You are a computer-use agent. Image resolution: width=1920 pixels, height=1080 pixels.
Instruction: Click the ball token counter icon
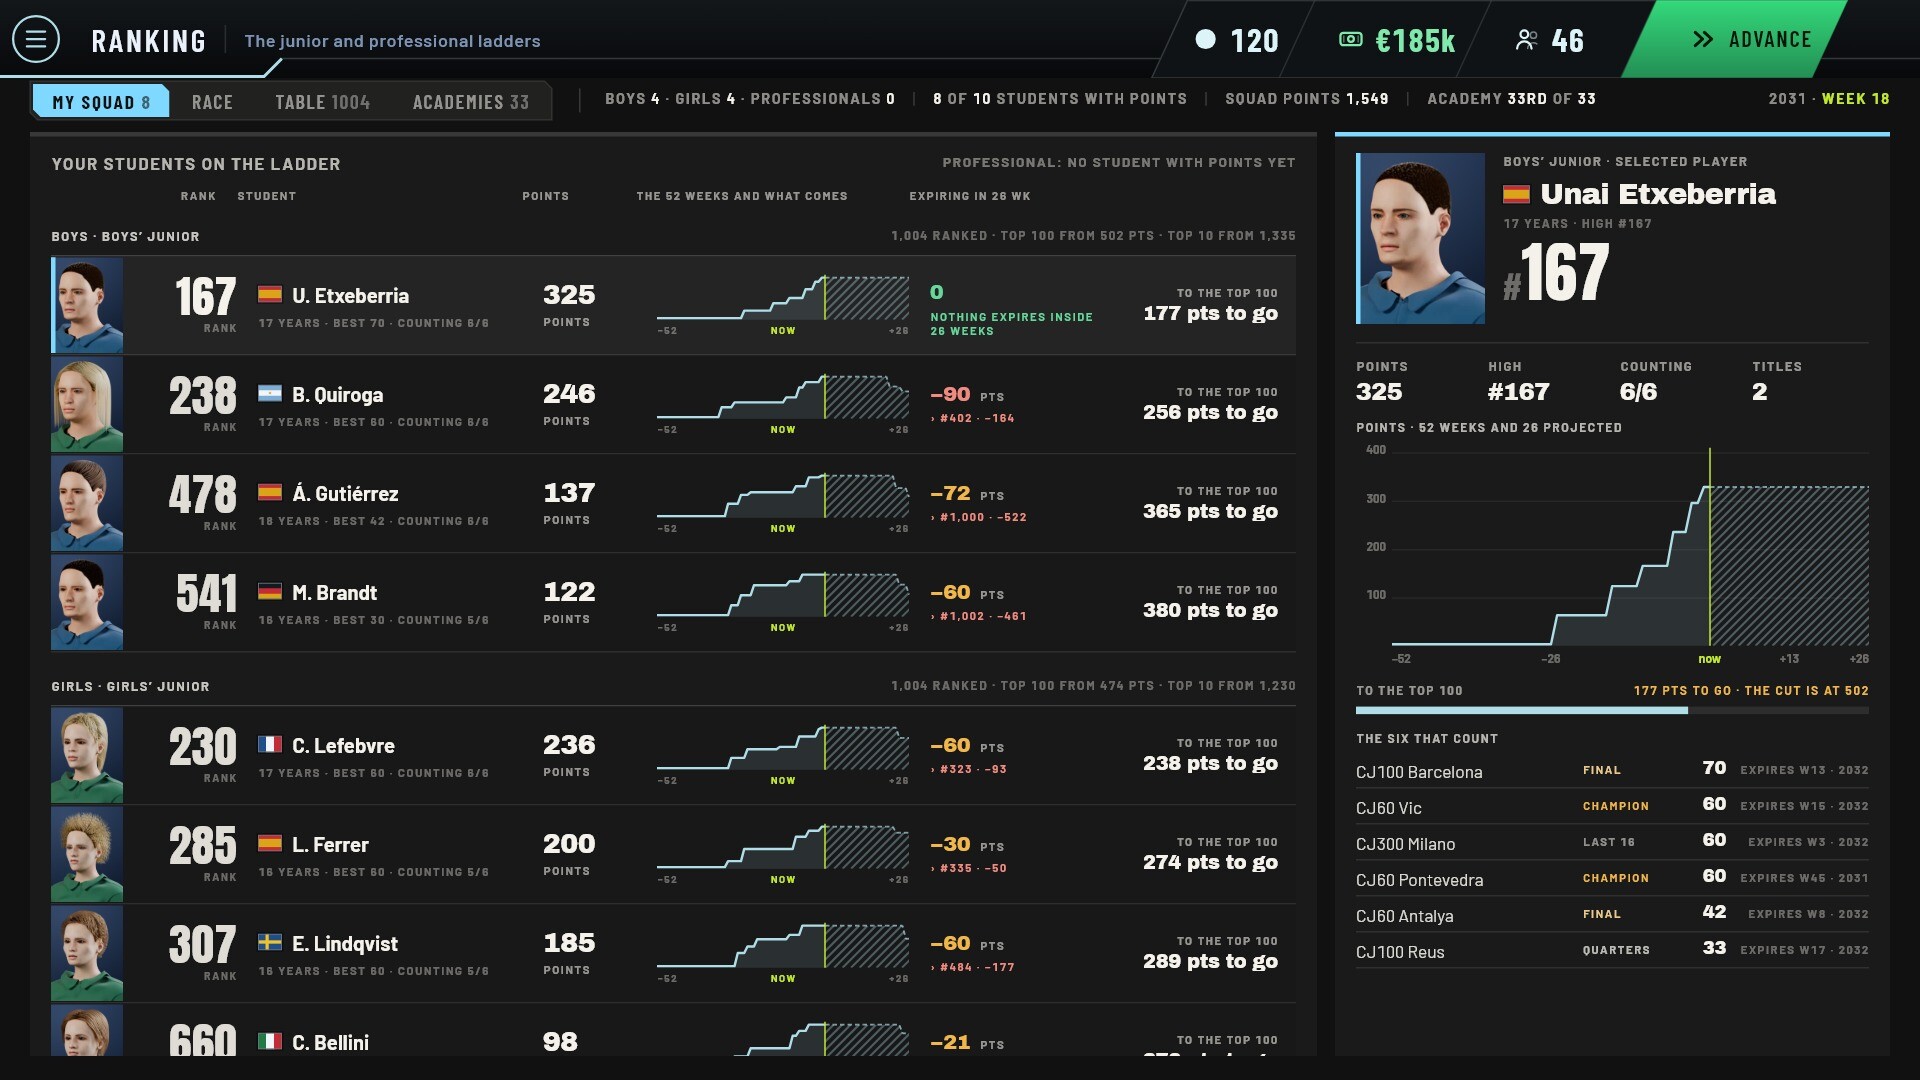point(1206,40)
